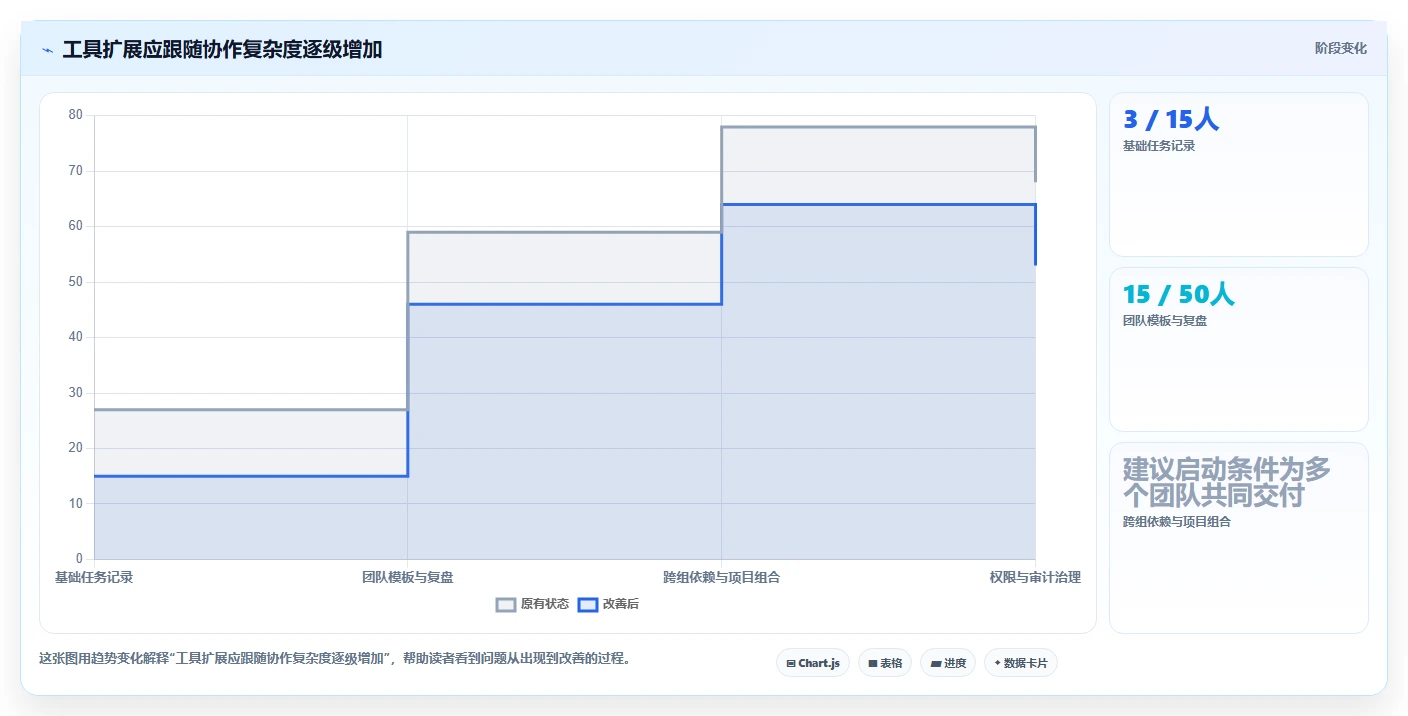Click the title 工具扩展应跟随协作复杂度逐级增加
Image resolution: width=1408 pixels, height=716 pixels.
coord(222,50)
